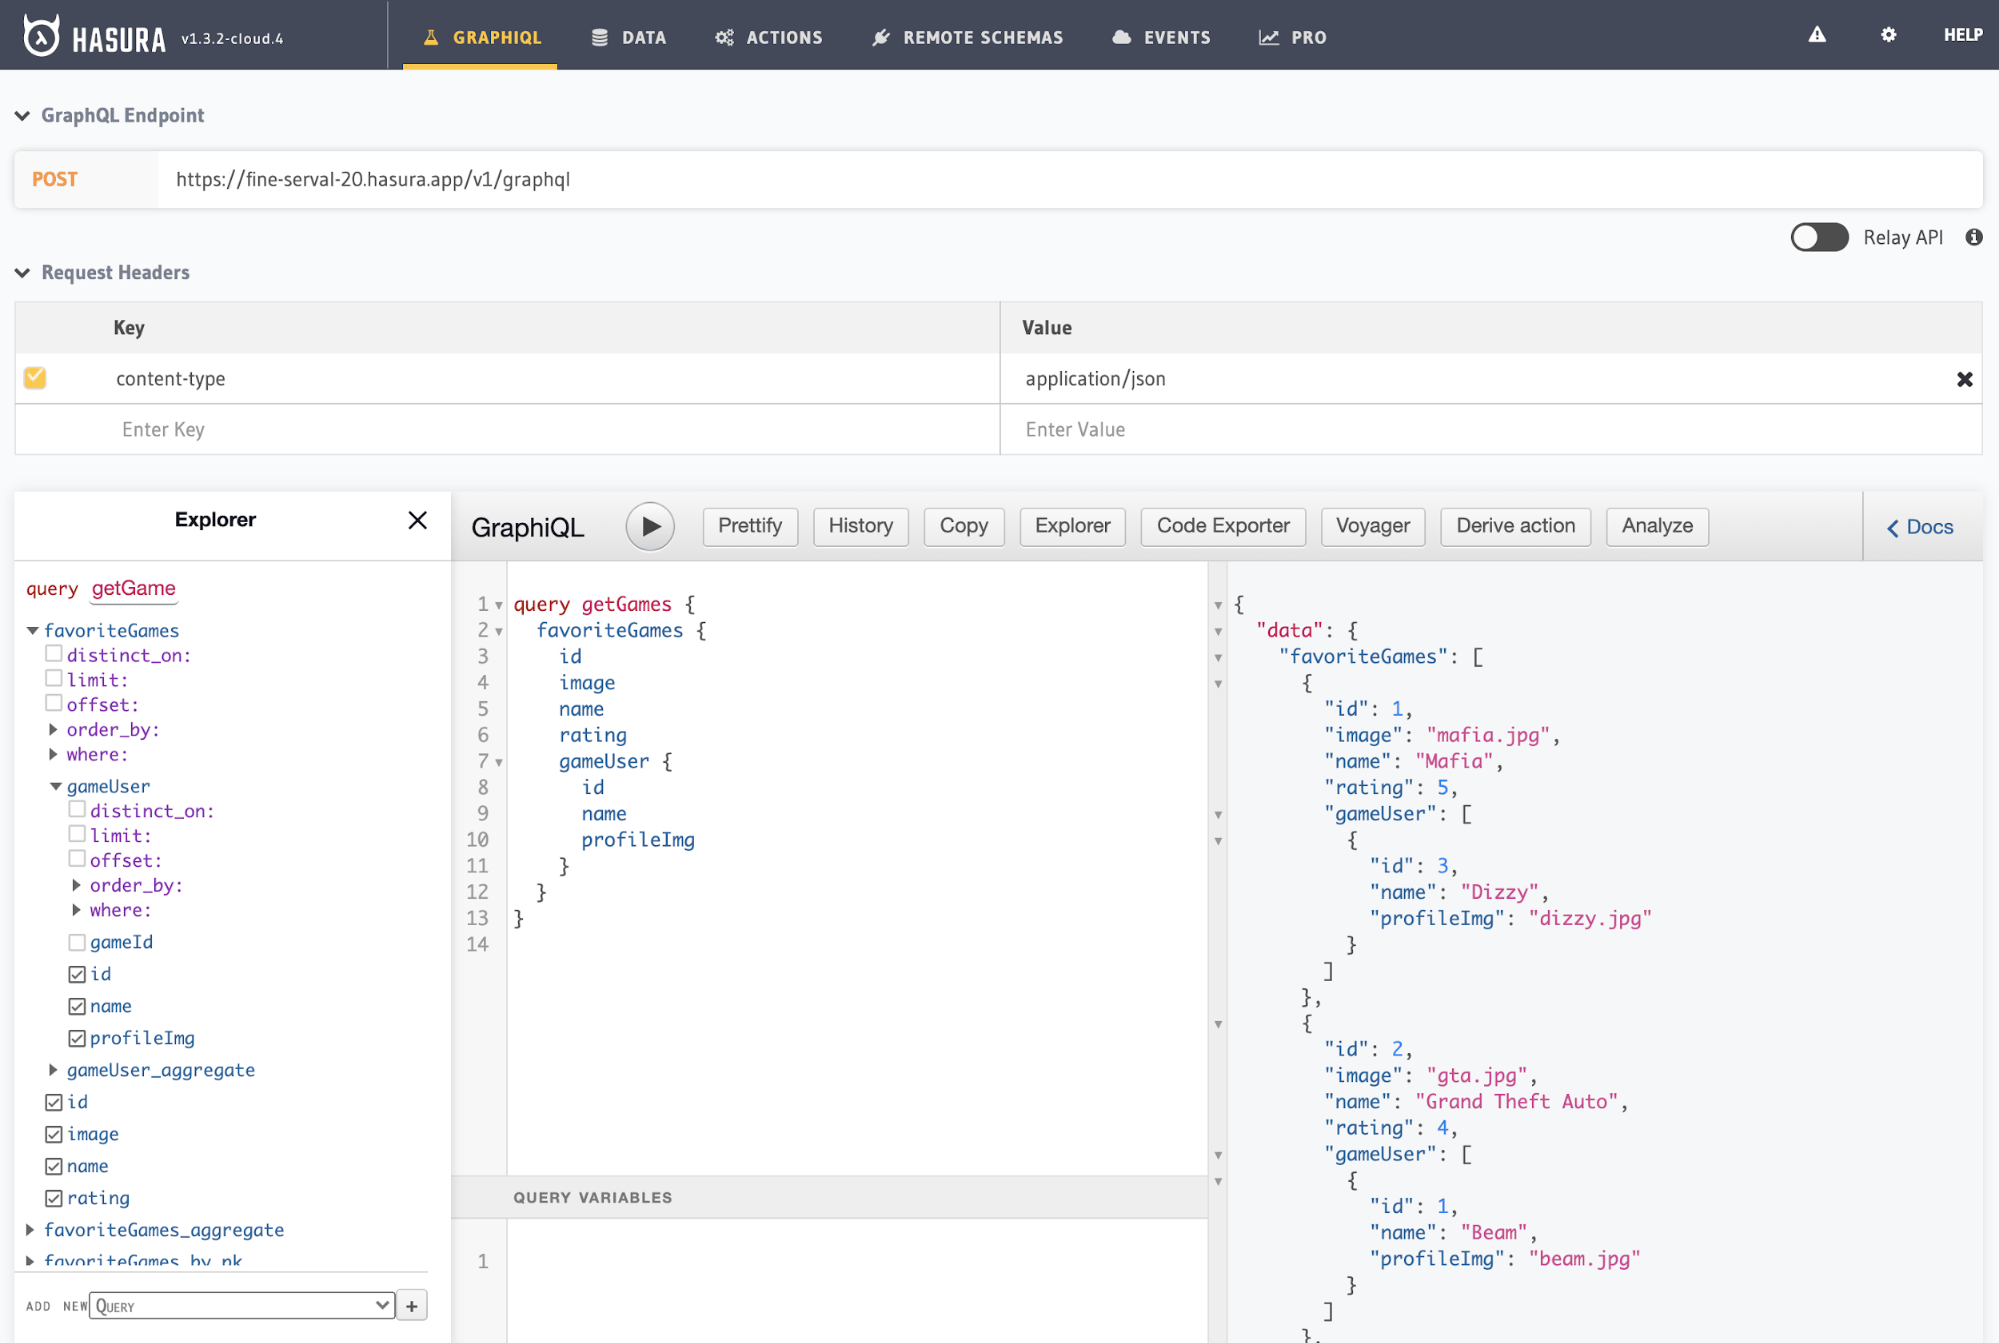Open the Actions tab
1999x1343 pixels.
(x=768, y=37)
